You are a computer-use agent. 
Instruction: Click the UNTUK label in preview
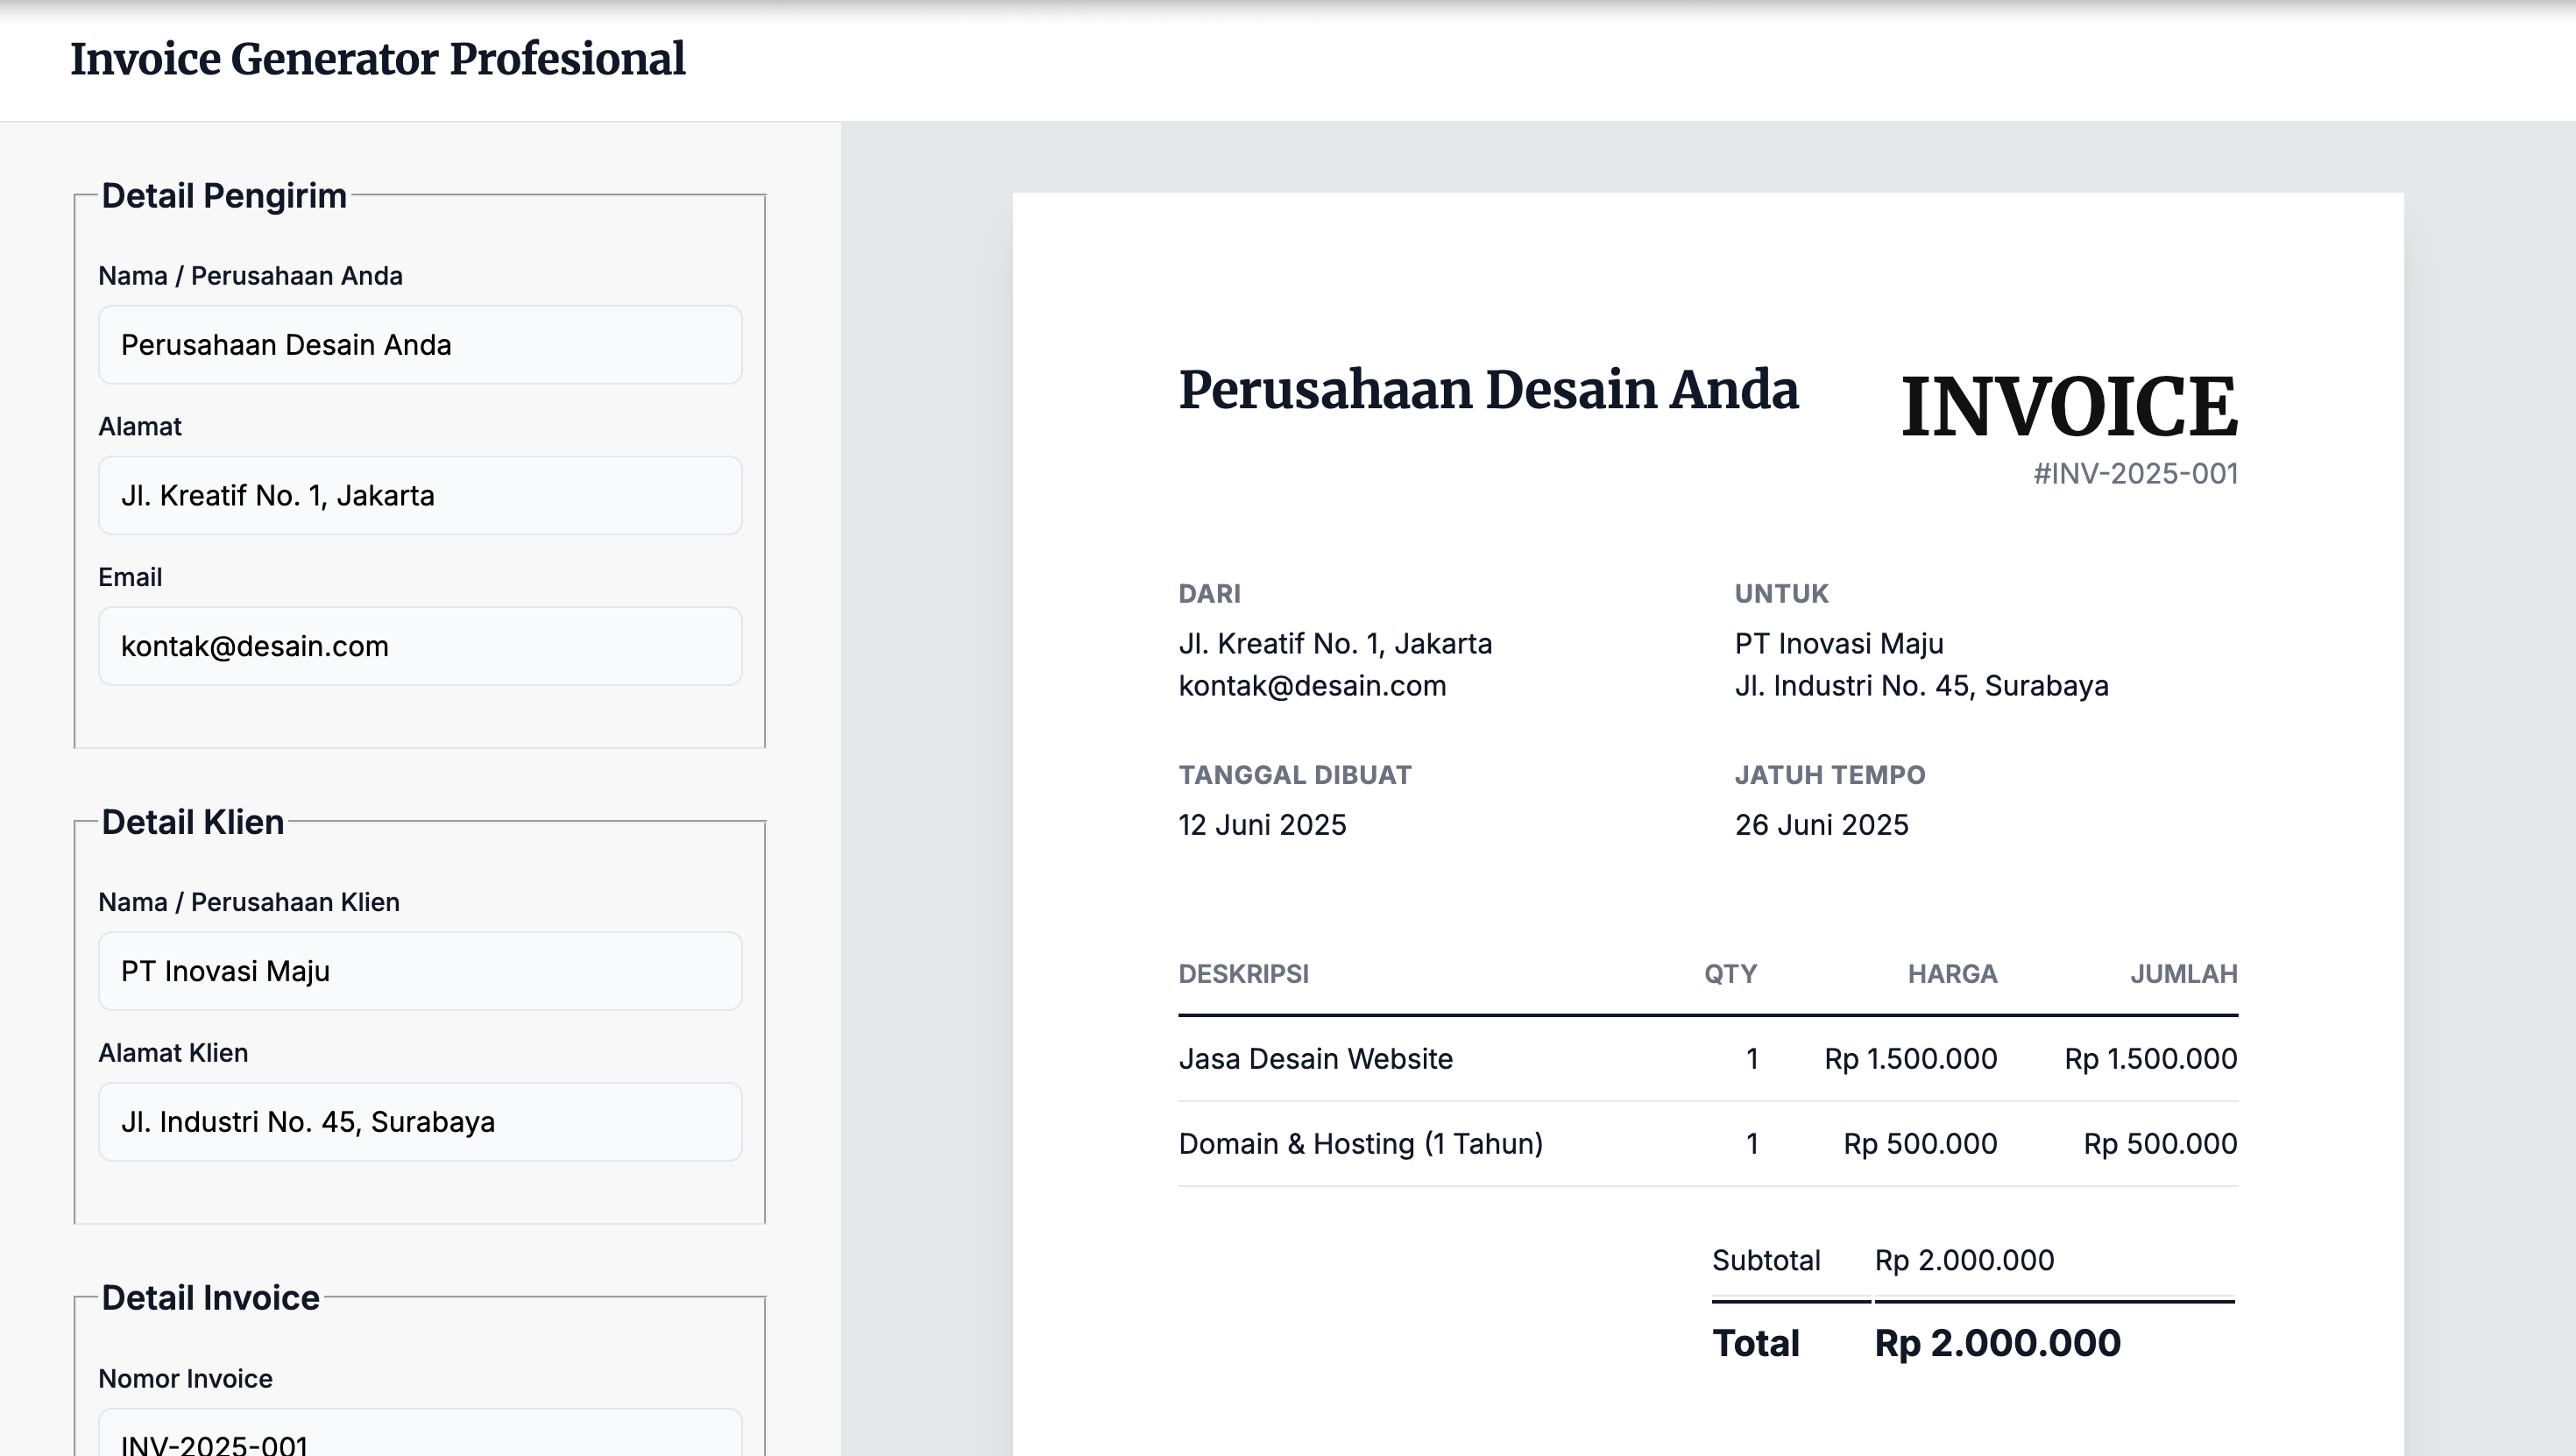pos(1781,594)
